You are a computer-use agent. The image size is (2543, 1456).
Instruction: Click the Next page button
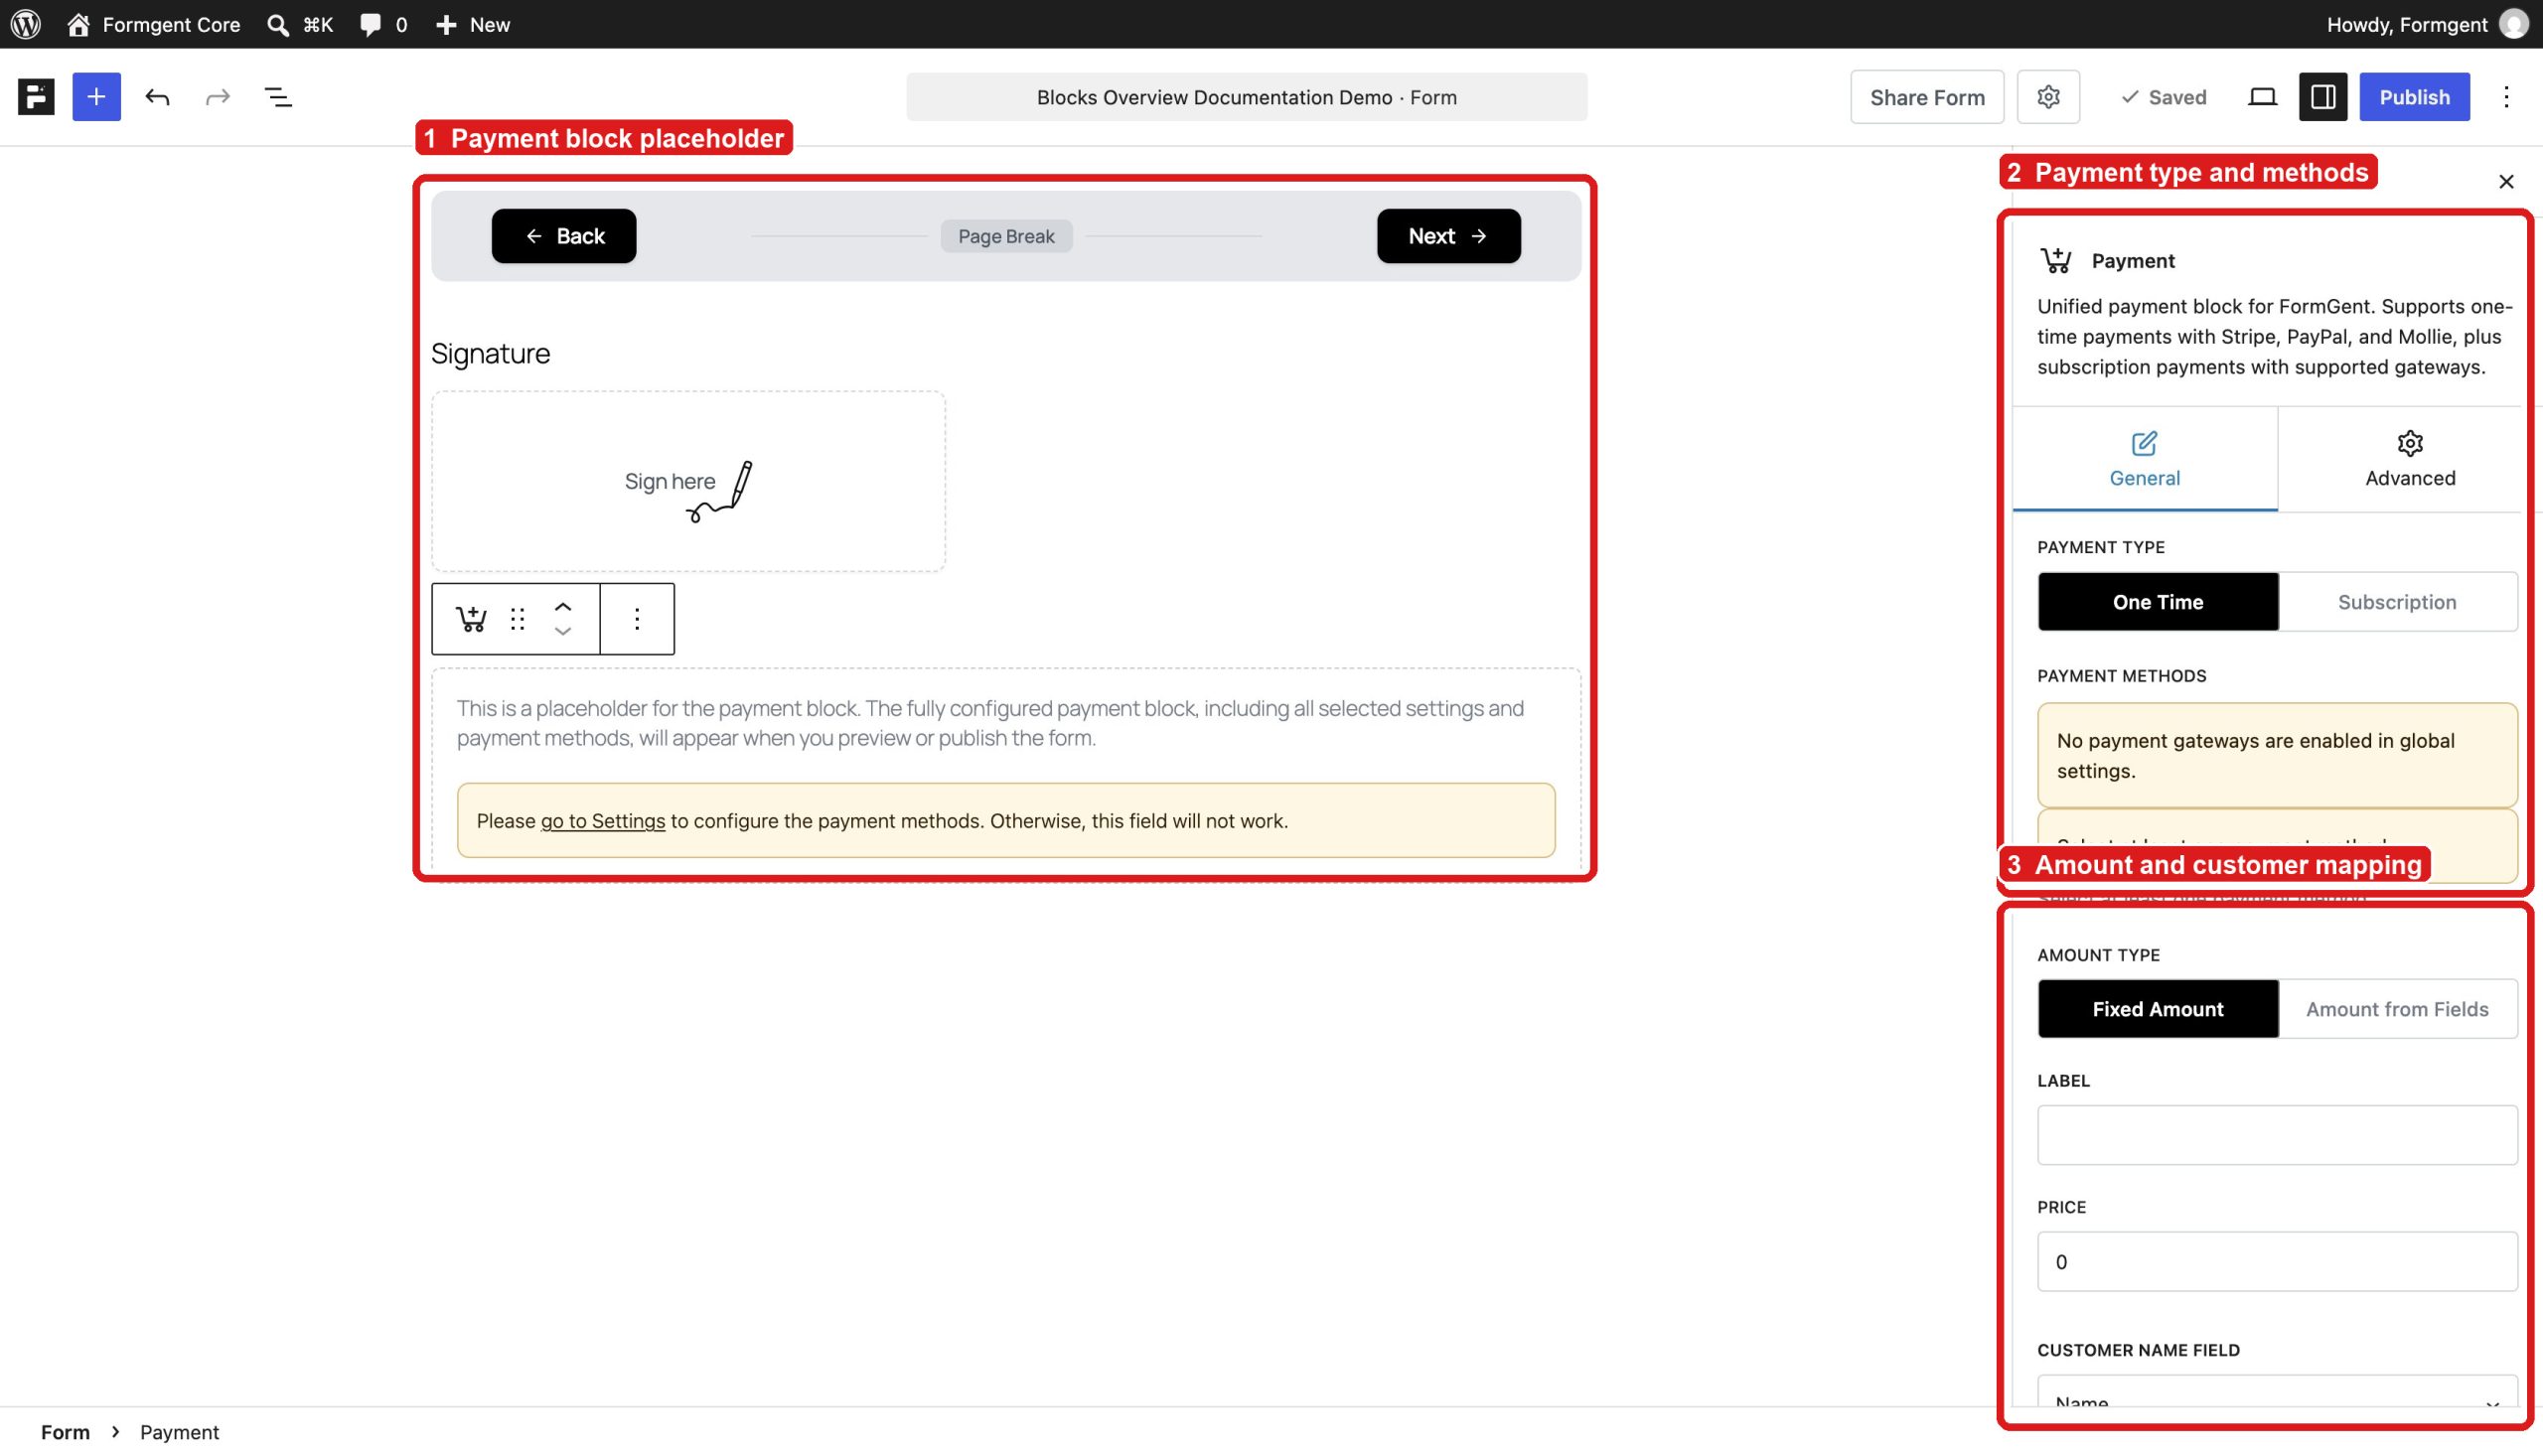tap(1448, 236)
